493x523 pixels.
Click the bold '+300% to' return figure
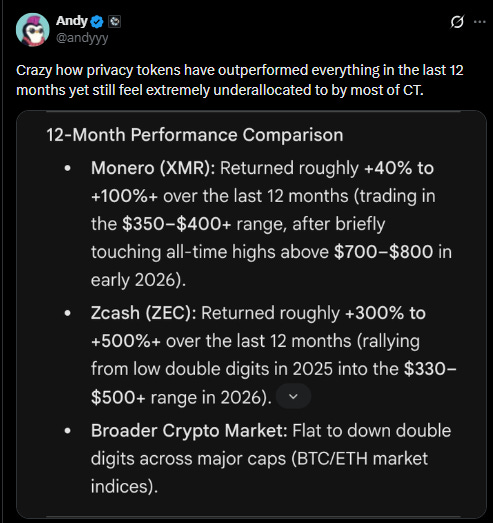(x=386, y=313)
